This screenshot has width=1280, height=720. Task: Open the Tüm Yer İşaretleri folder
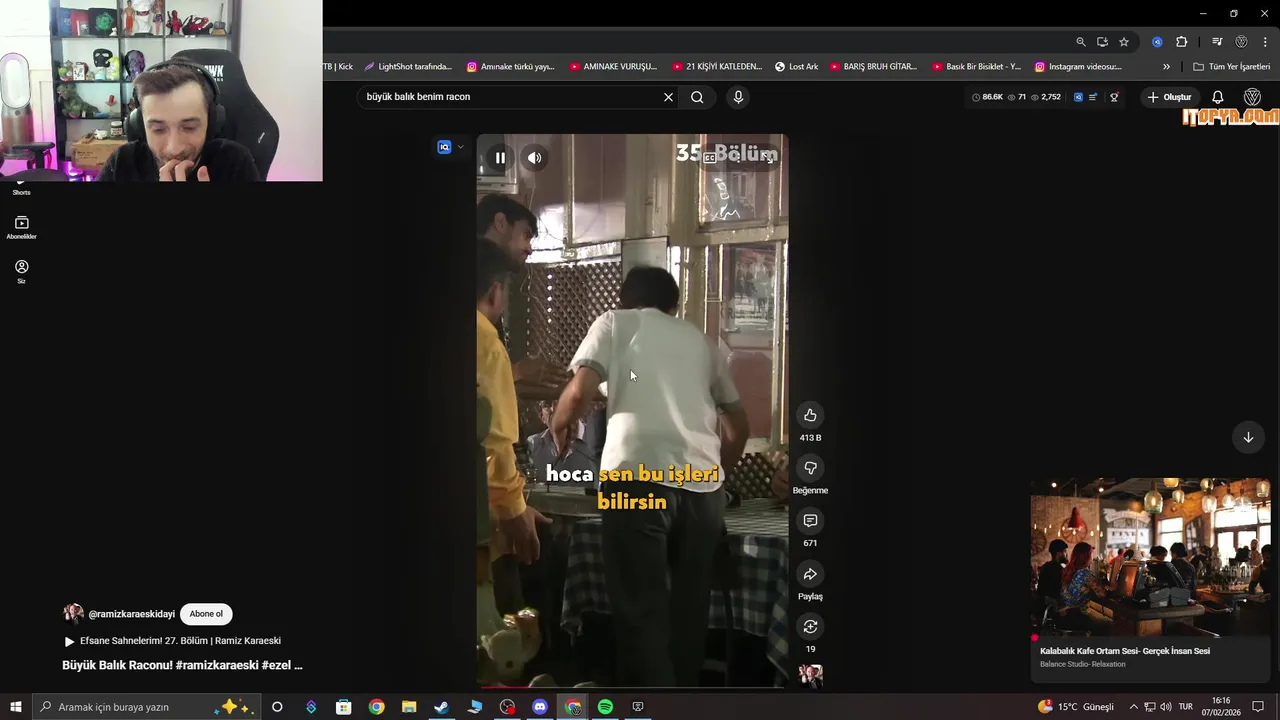(1231, 67)
